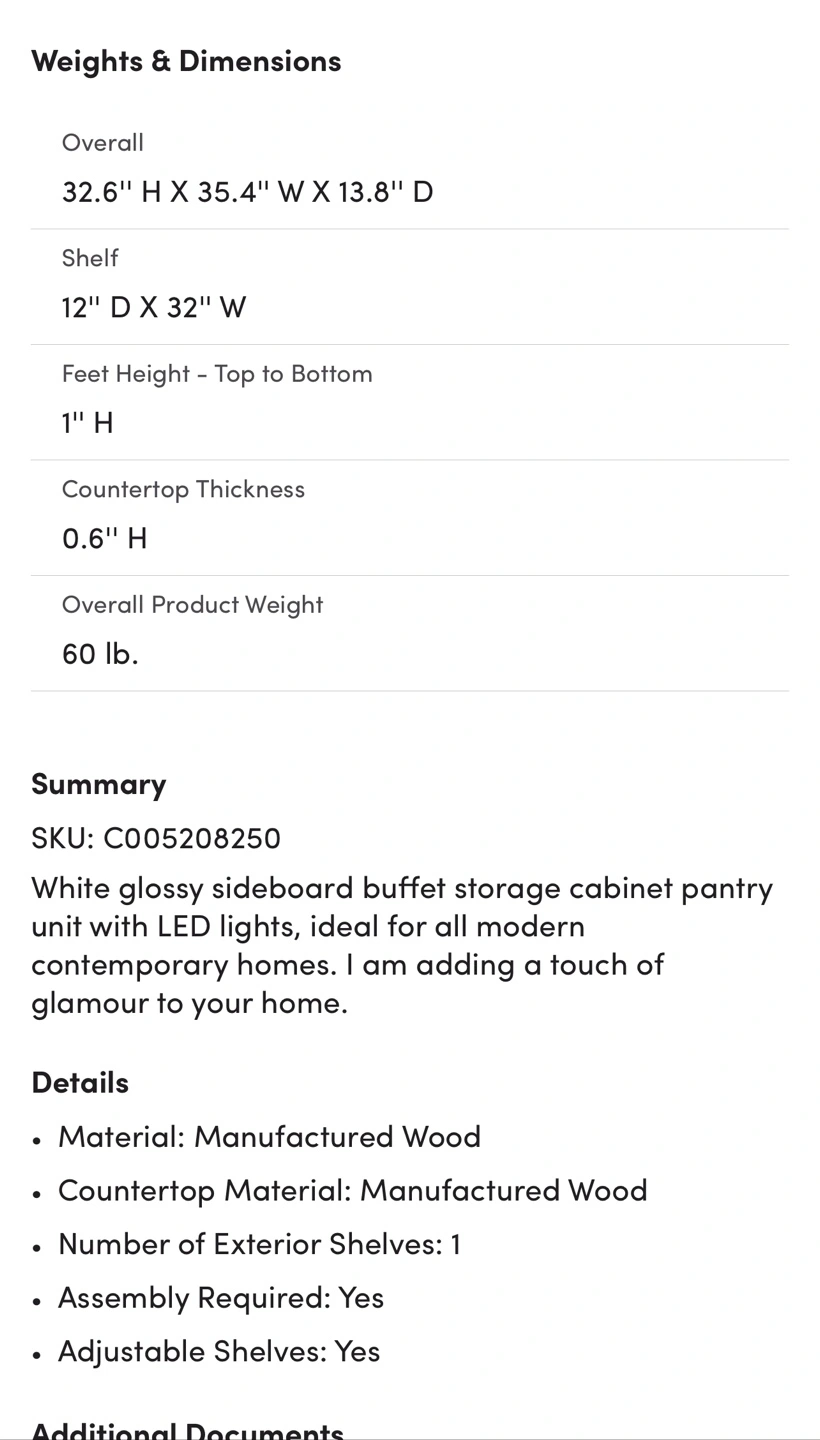Select the 60 lb. weight value
This screenshot has width=820, height=1440.
tap(100, 654)
